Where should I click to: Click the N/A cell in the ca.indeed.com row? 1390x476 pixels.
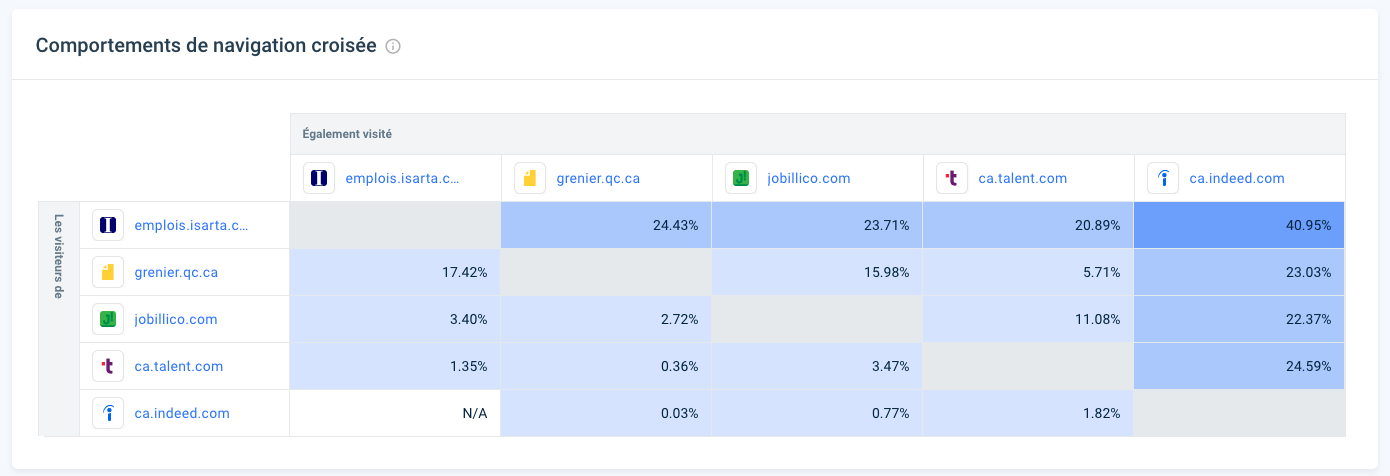[x=395, y=413]
